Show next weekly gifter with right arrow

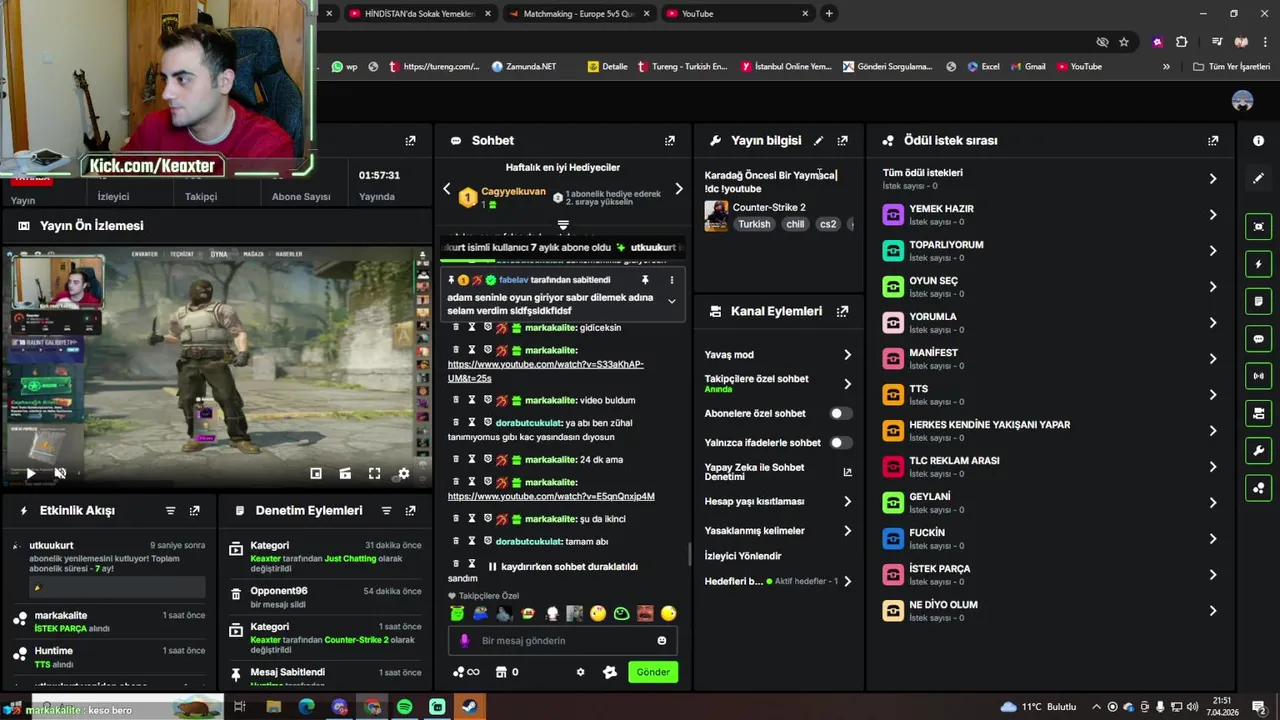tap(678, 189)
